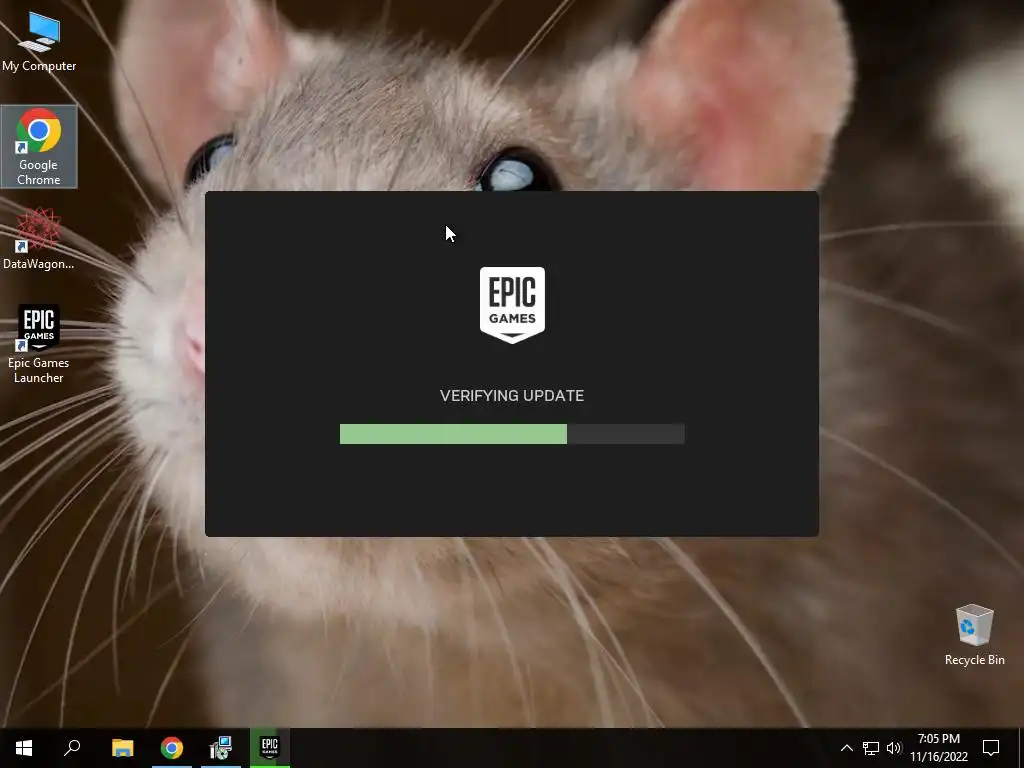Open the notification Action Center

[991, 748]
